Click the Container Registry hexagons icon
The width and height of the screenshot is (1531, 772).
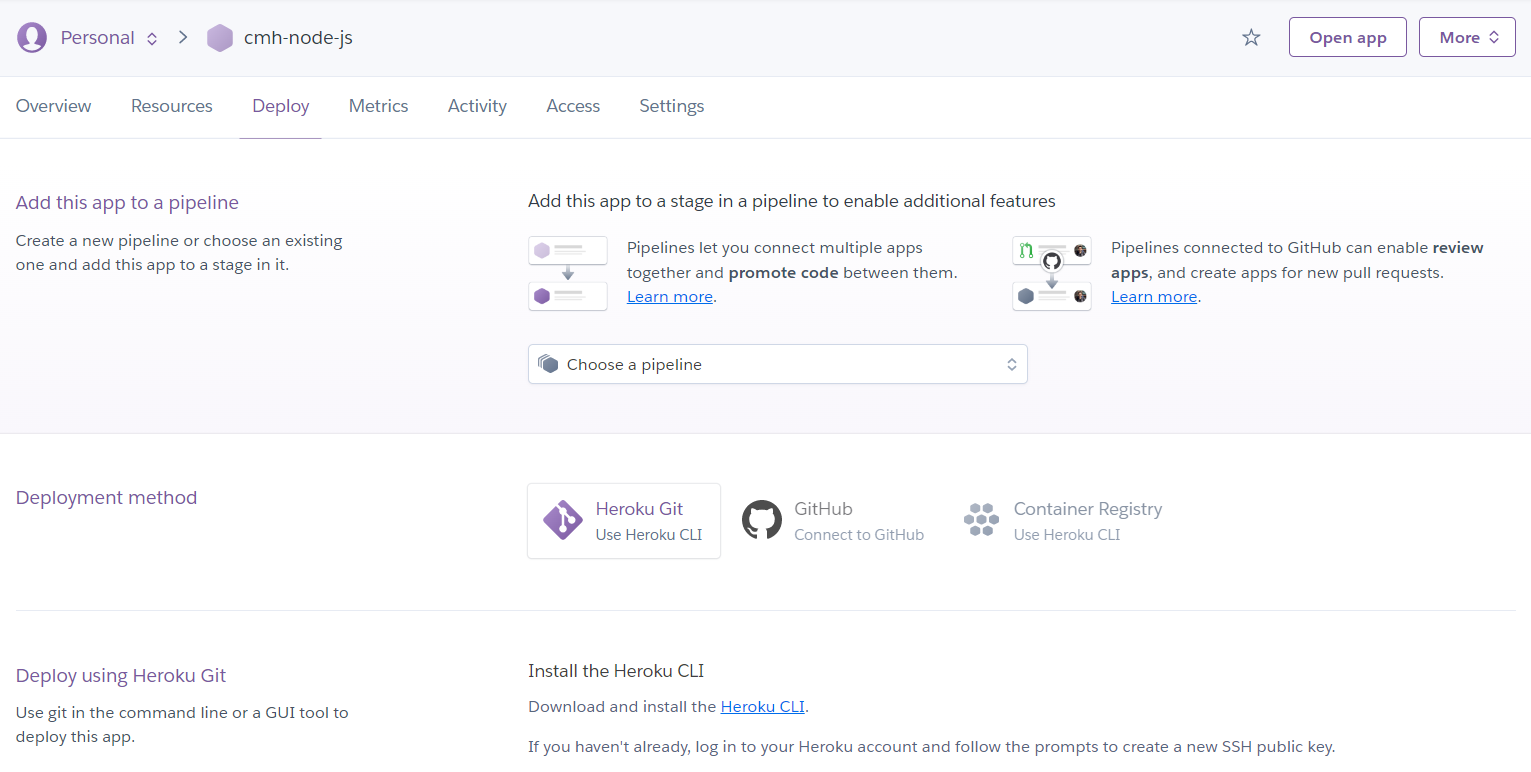coord(982,520)
